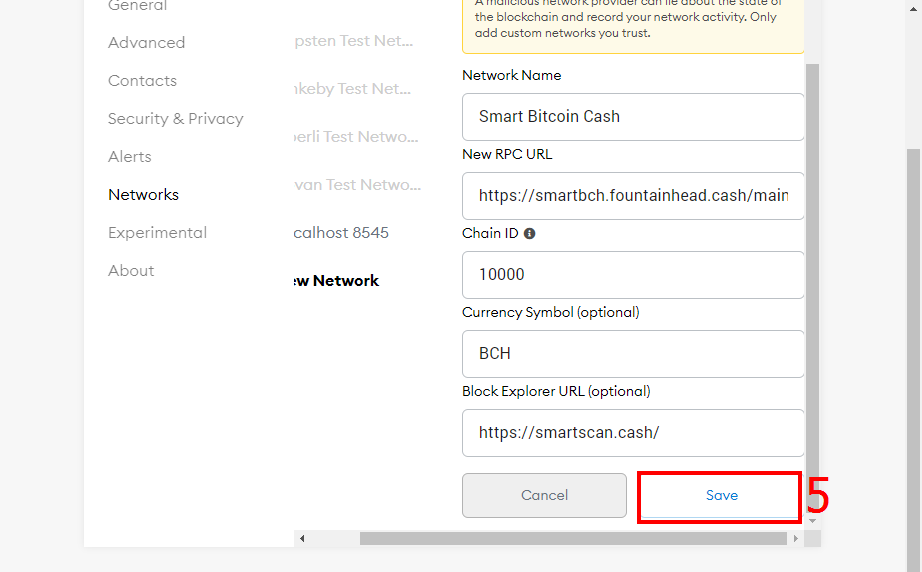The height and width of the screenshot is (572, 922).
Task: Select Localhost 8545 in the network list
Action: click(x=342, y=233)
